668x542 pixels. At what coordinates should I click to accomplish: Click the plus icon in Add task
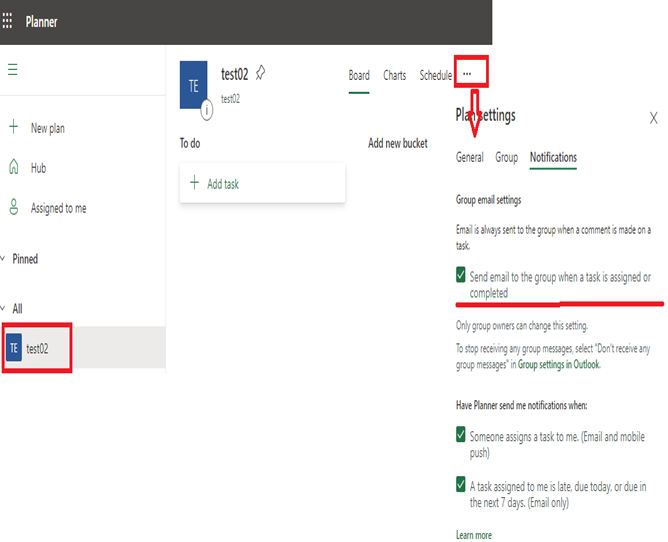coord(194,182)
